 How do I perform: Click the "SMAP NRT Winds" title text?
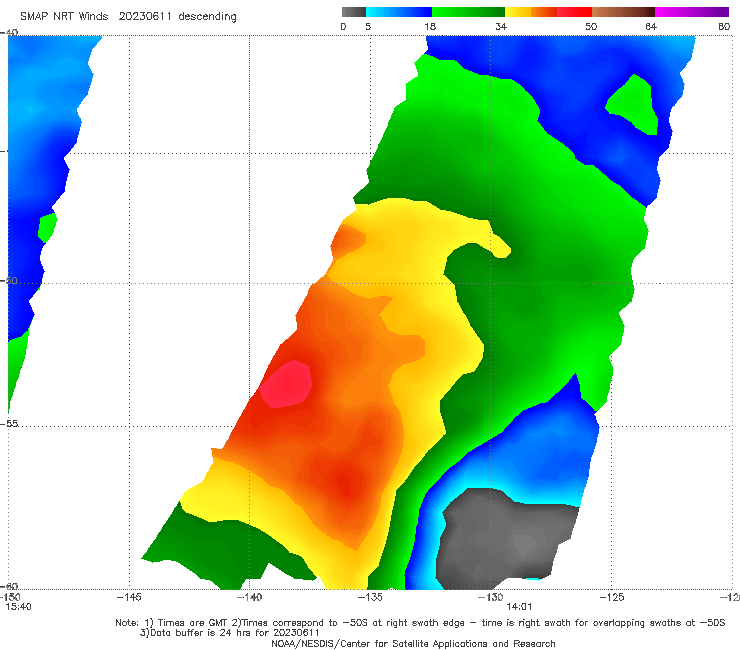pos(64,16)
